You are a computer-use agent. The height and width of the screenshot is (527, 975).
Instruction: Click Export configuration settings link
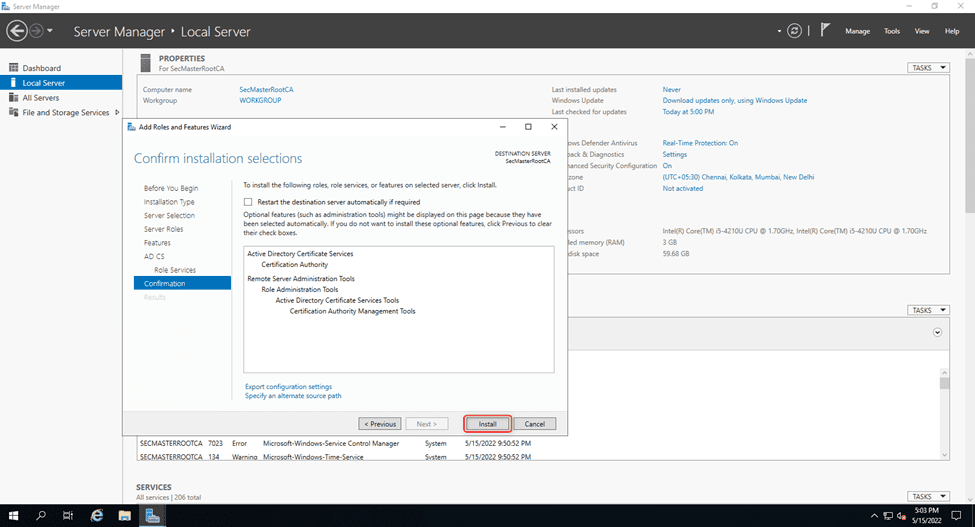(289, 387)
